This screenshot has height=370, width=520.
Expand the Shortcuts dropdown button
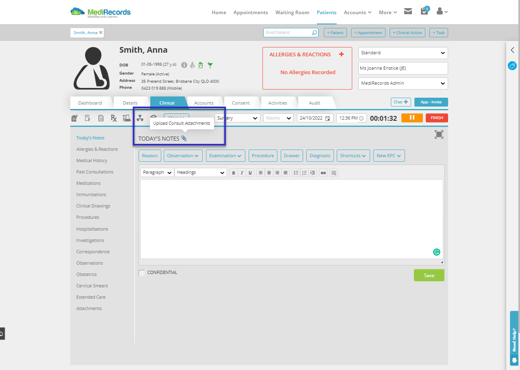coord(353,156)
